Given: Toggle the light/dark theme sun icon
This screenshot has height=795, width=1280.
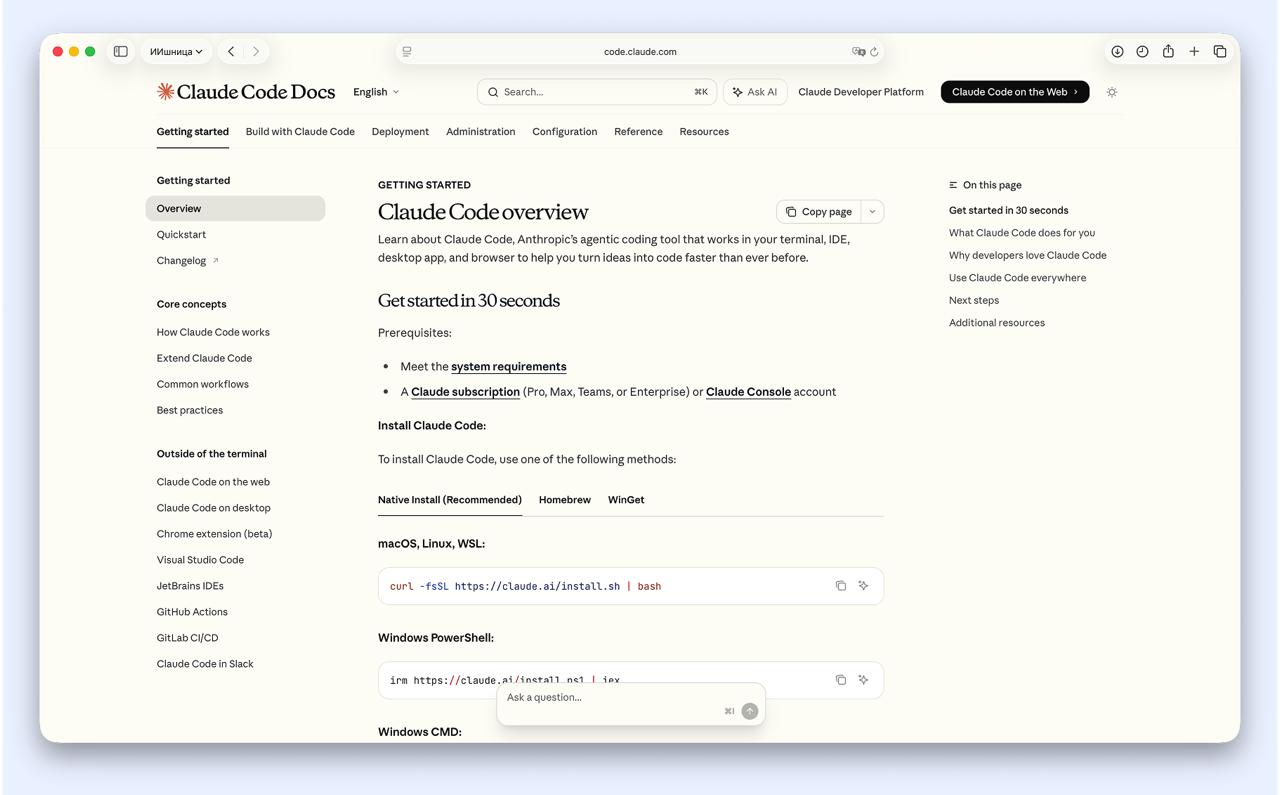Looking at the screenshot, I should pyautogui.click(x=1112, y=92).
